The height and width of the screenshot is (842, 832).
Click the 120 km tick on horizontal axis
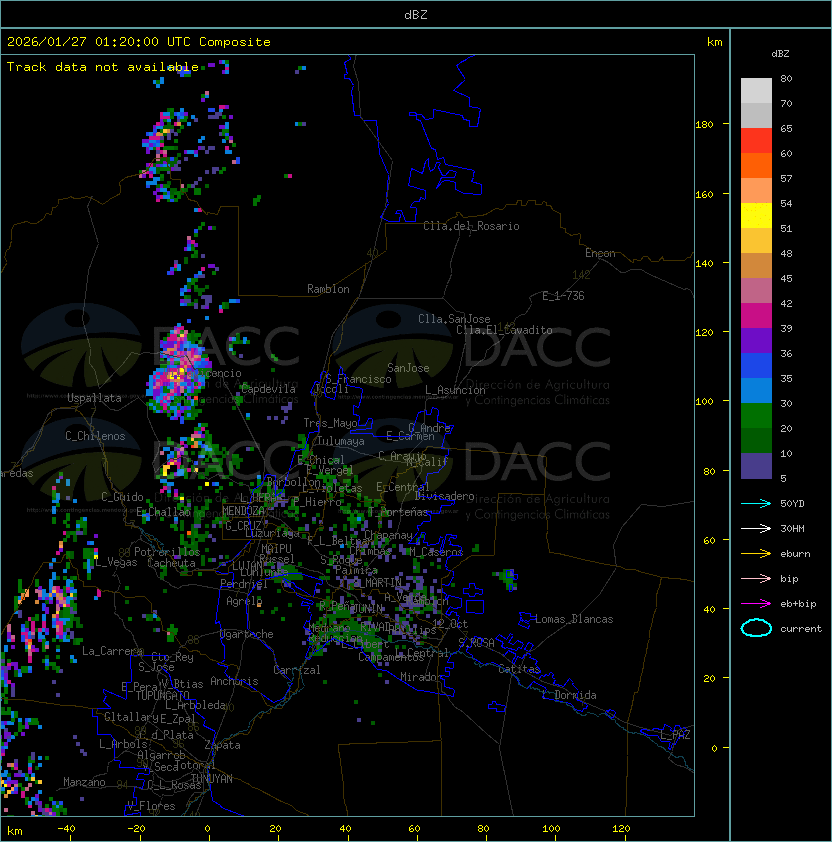click(621, 829)
